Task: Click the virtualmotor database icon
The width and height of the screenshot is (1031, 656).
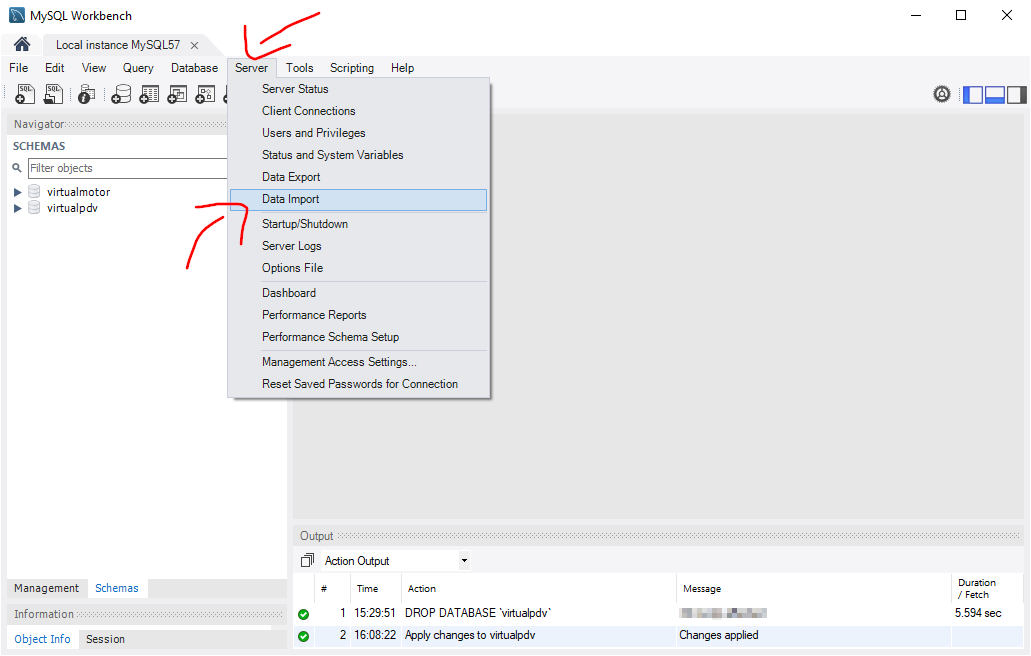Action: 34,191
